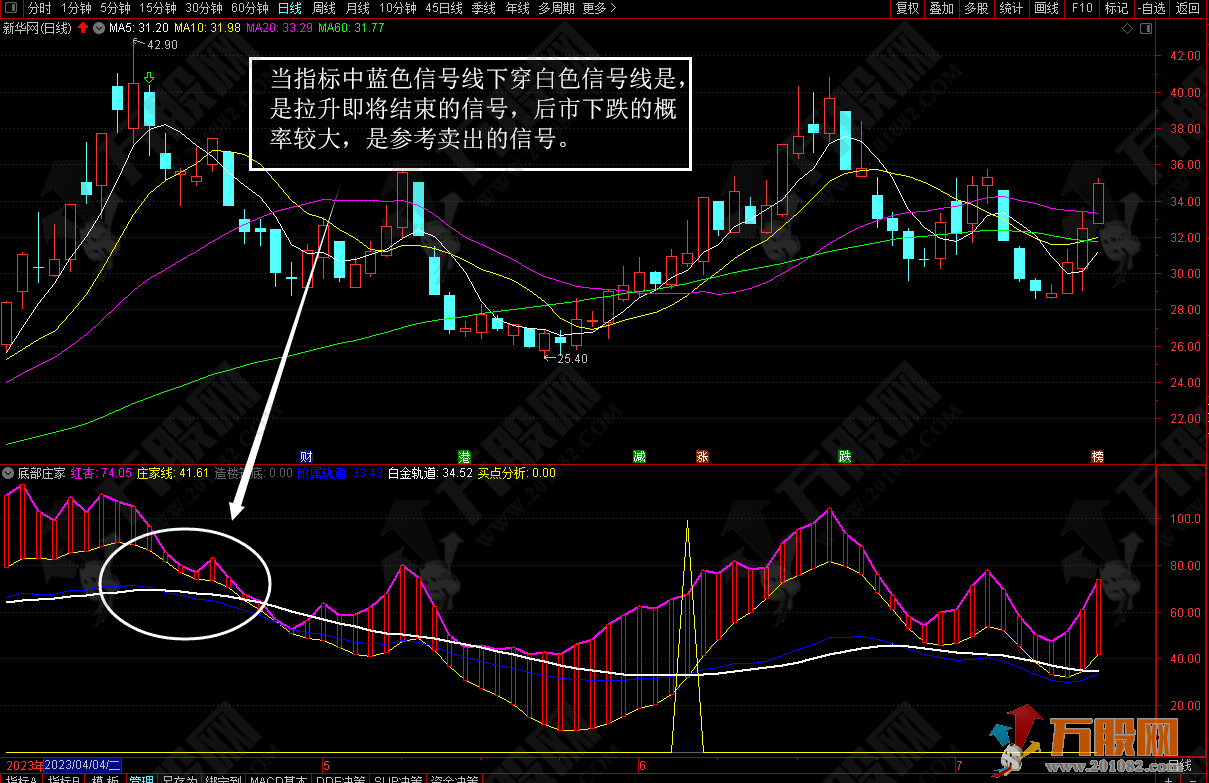Click the 叠加 overlay button
This screenshot has height=783, width=1209.
tap(942, 8)
